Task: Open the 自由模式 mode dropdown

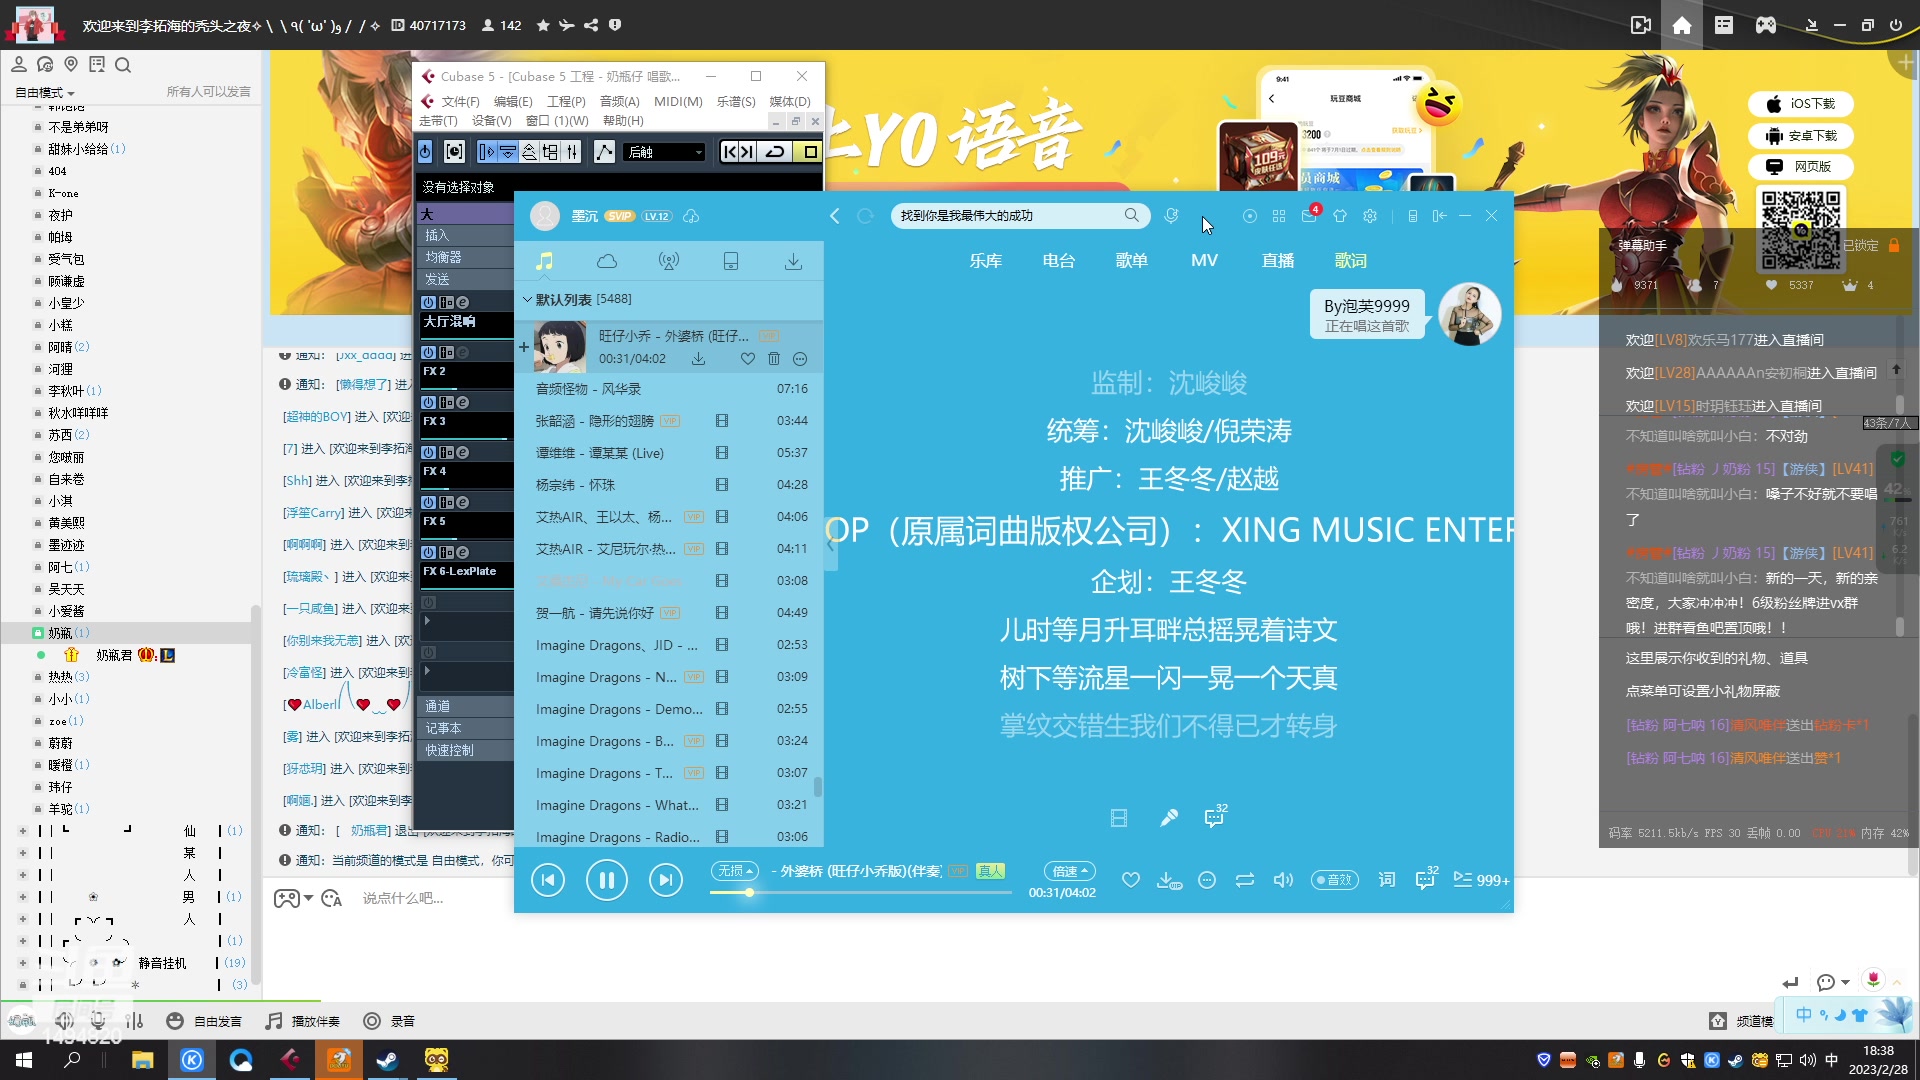Action: pyautogui.click(x=45, y=92)
